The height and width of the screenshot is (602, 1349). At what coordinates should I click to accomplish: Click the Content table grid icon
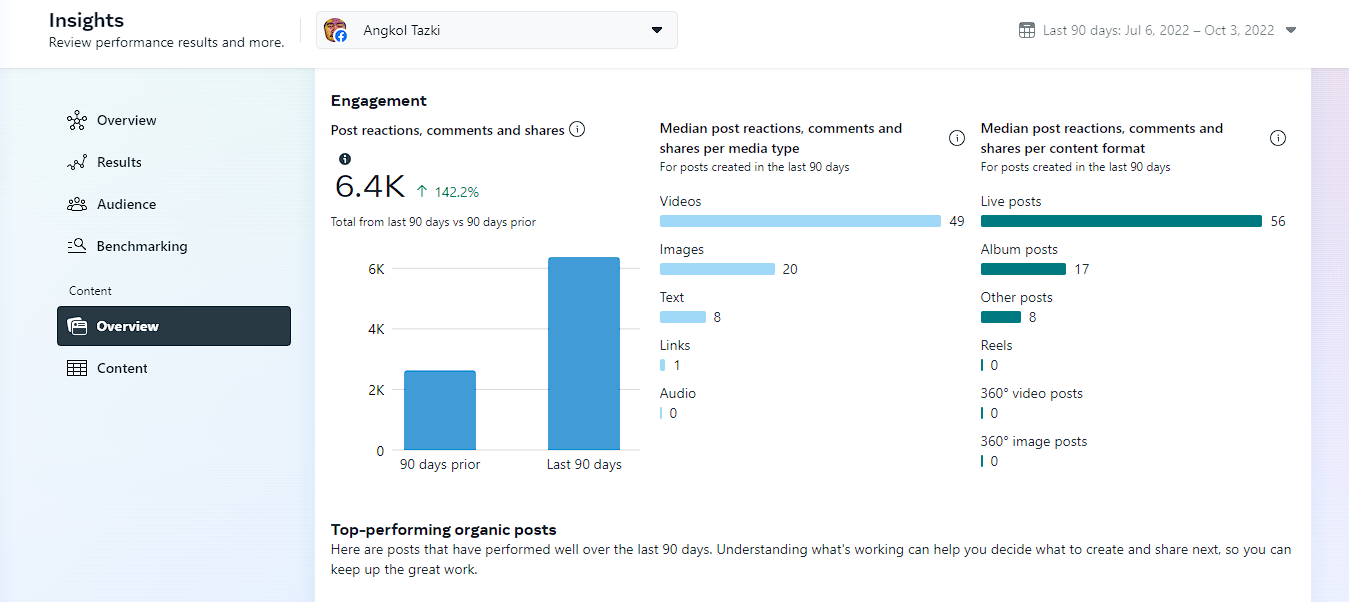pos(77,369)
